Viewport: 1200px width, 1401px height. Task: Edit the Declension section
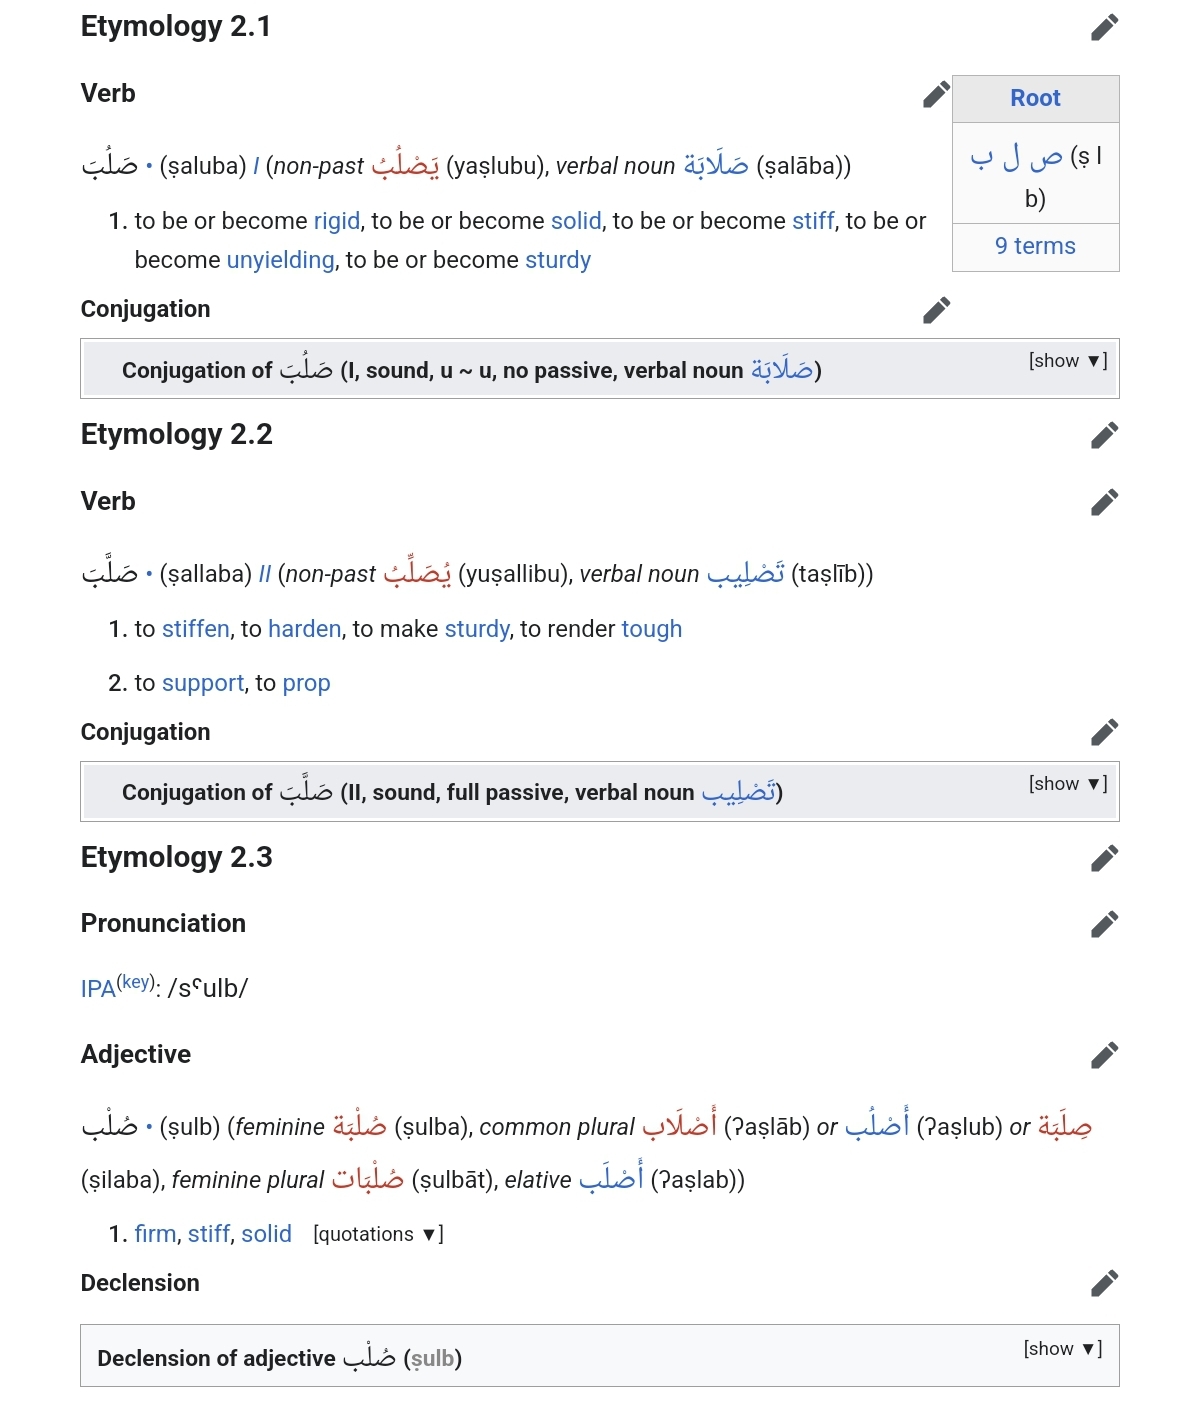click(1104, 1283)
